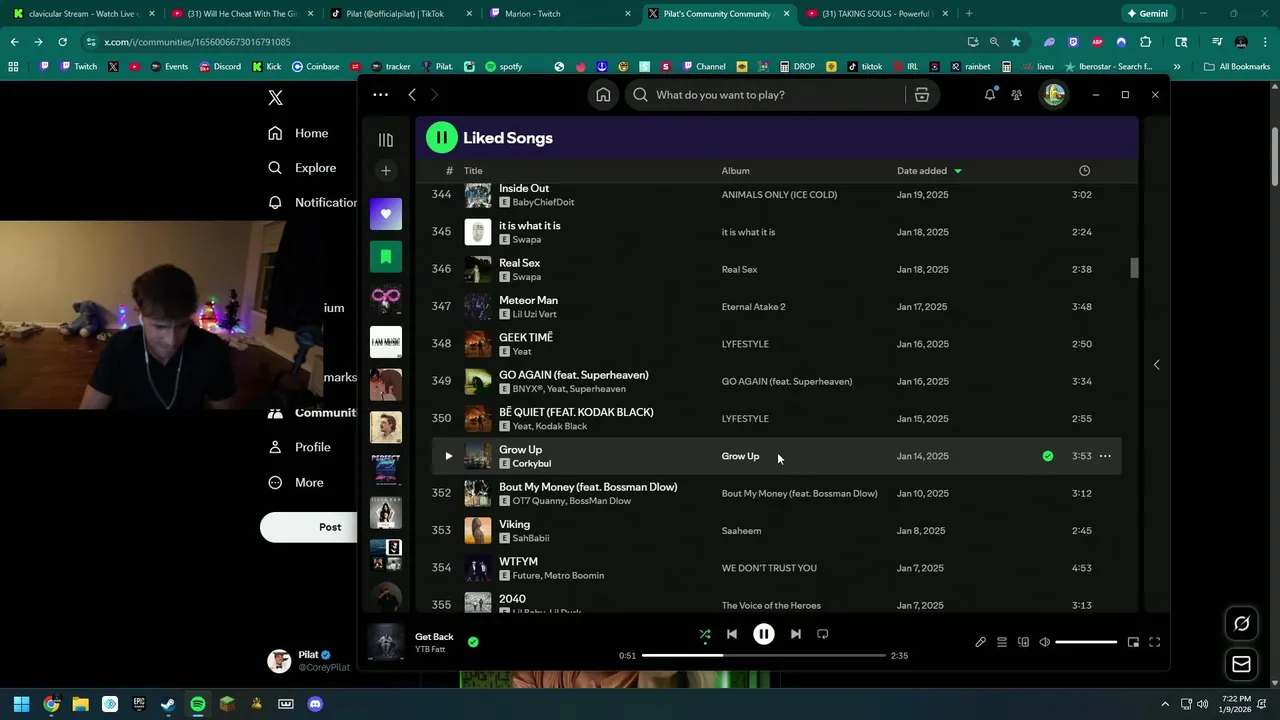Open Profile in X sidebar
This screenshot has height=720, width=1280.
click(299, 447)
